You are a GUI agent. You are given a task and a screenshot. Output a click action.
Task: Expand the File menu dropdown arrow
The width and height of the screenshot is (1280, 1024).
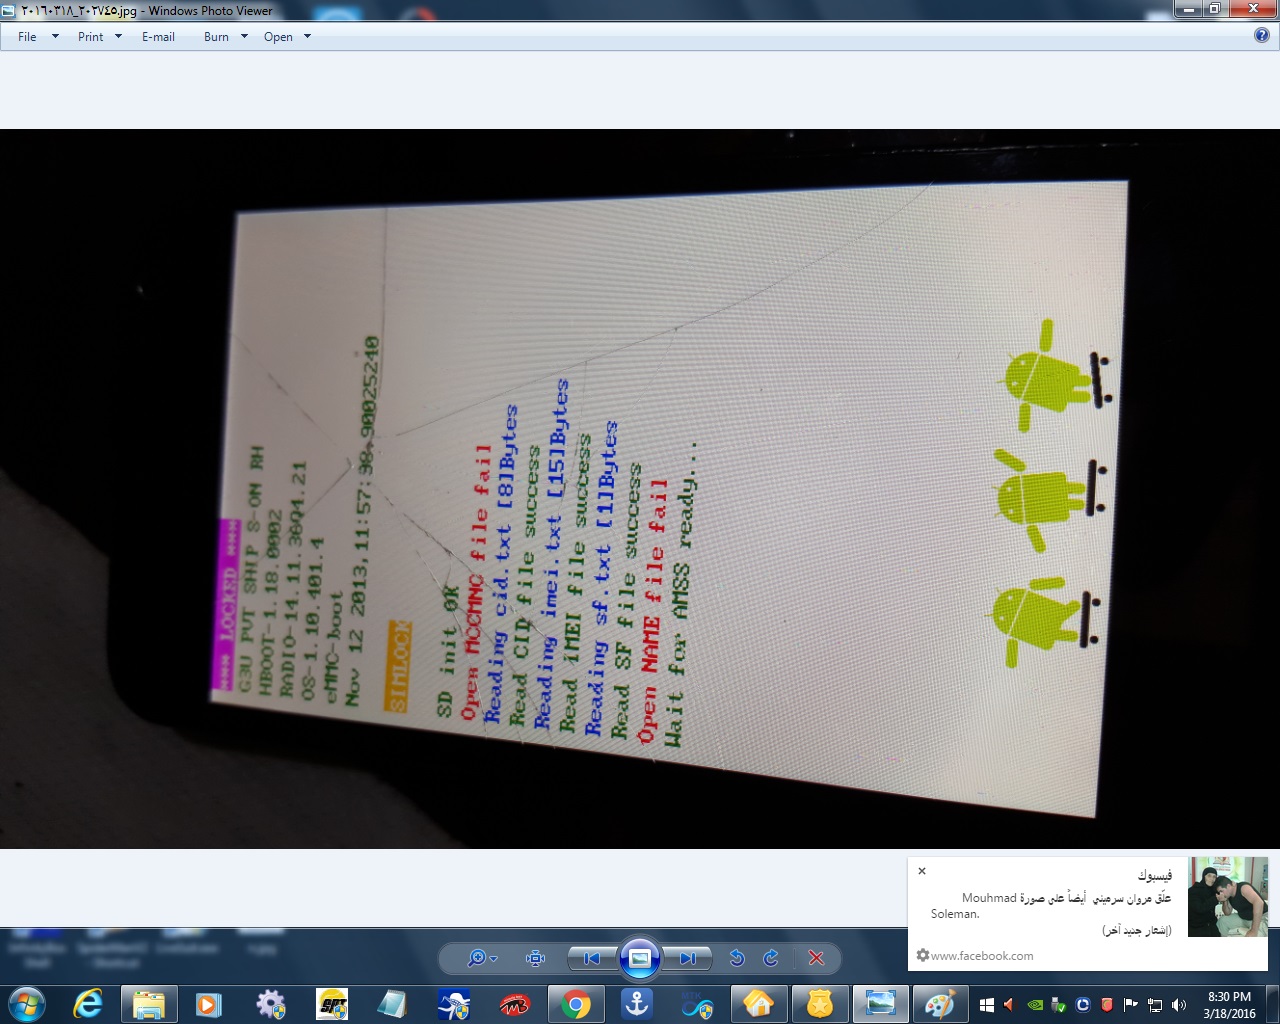(x=55, y=37)
